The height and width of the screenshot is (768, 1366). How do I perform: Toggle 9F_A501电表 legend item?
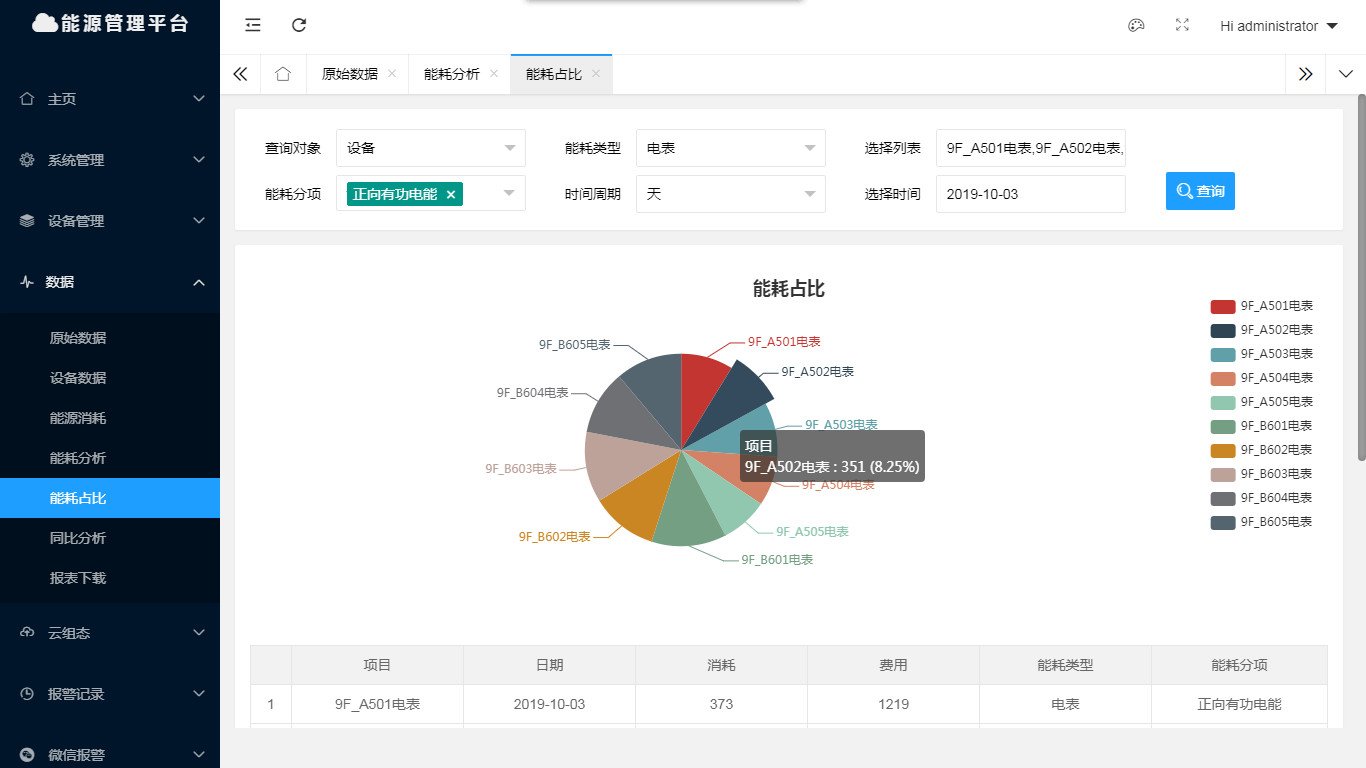[x=1262, y=306]
